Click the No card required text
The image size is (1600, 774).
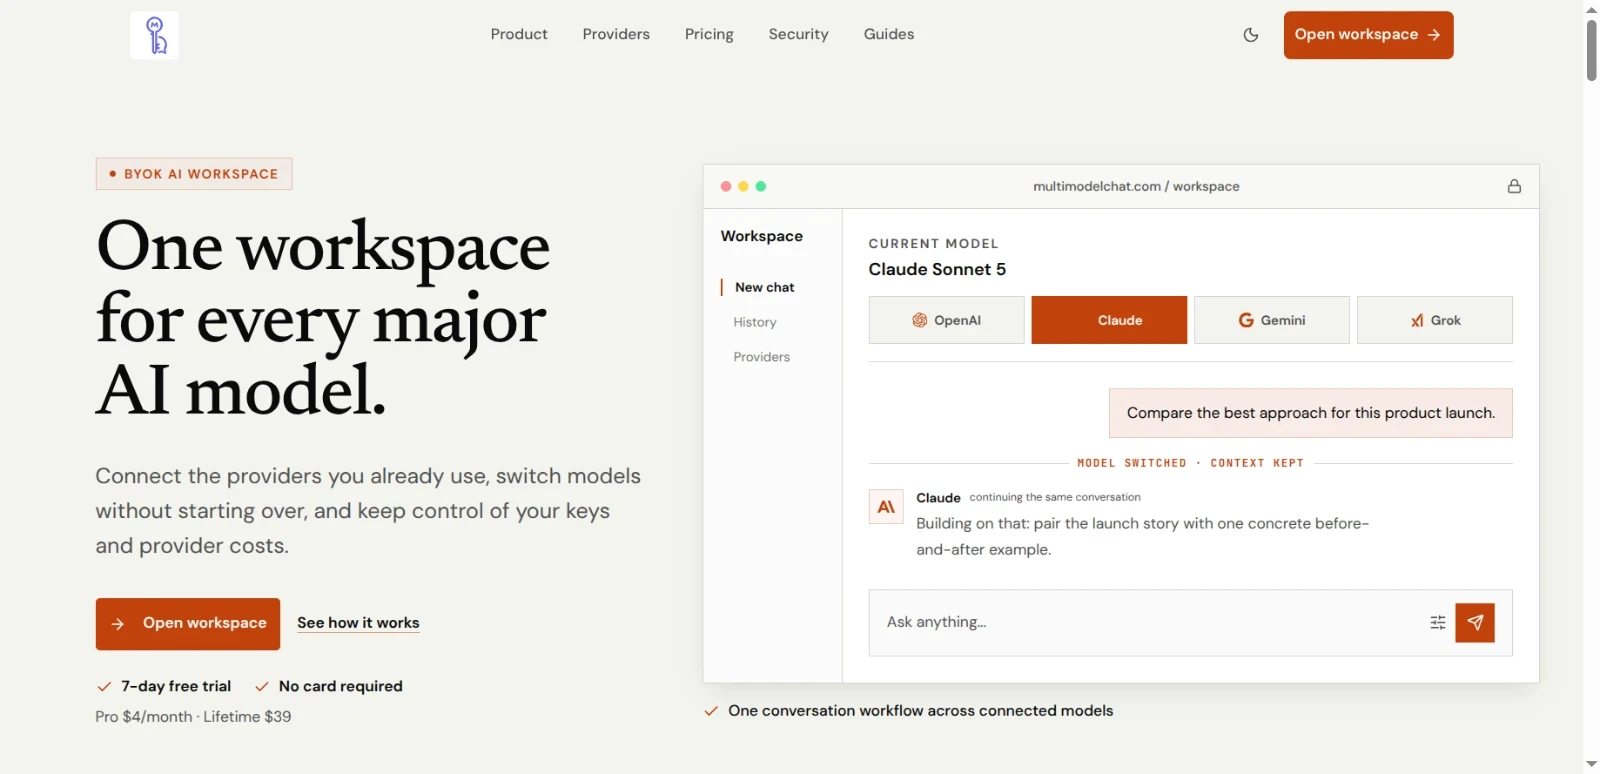pyautogui.click(x=341, y=686)
